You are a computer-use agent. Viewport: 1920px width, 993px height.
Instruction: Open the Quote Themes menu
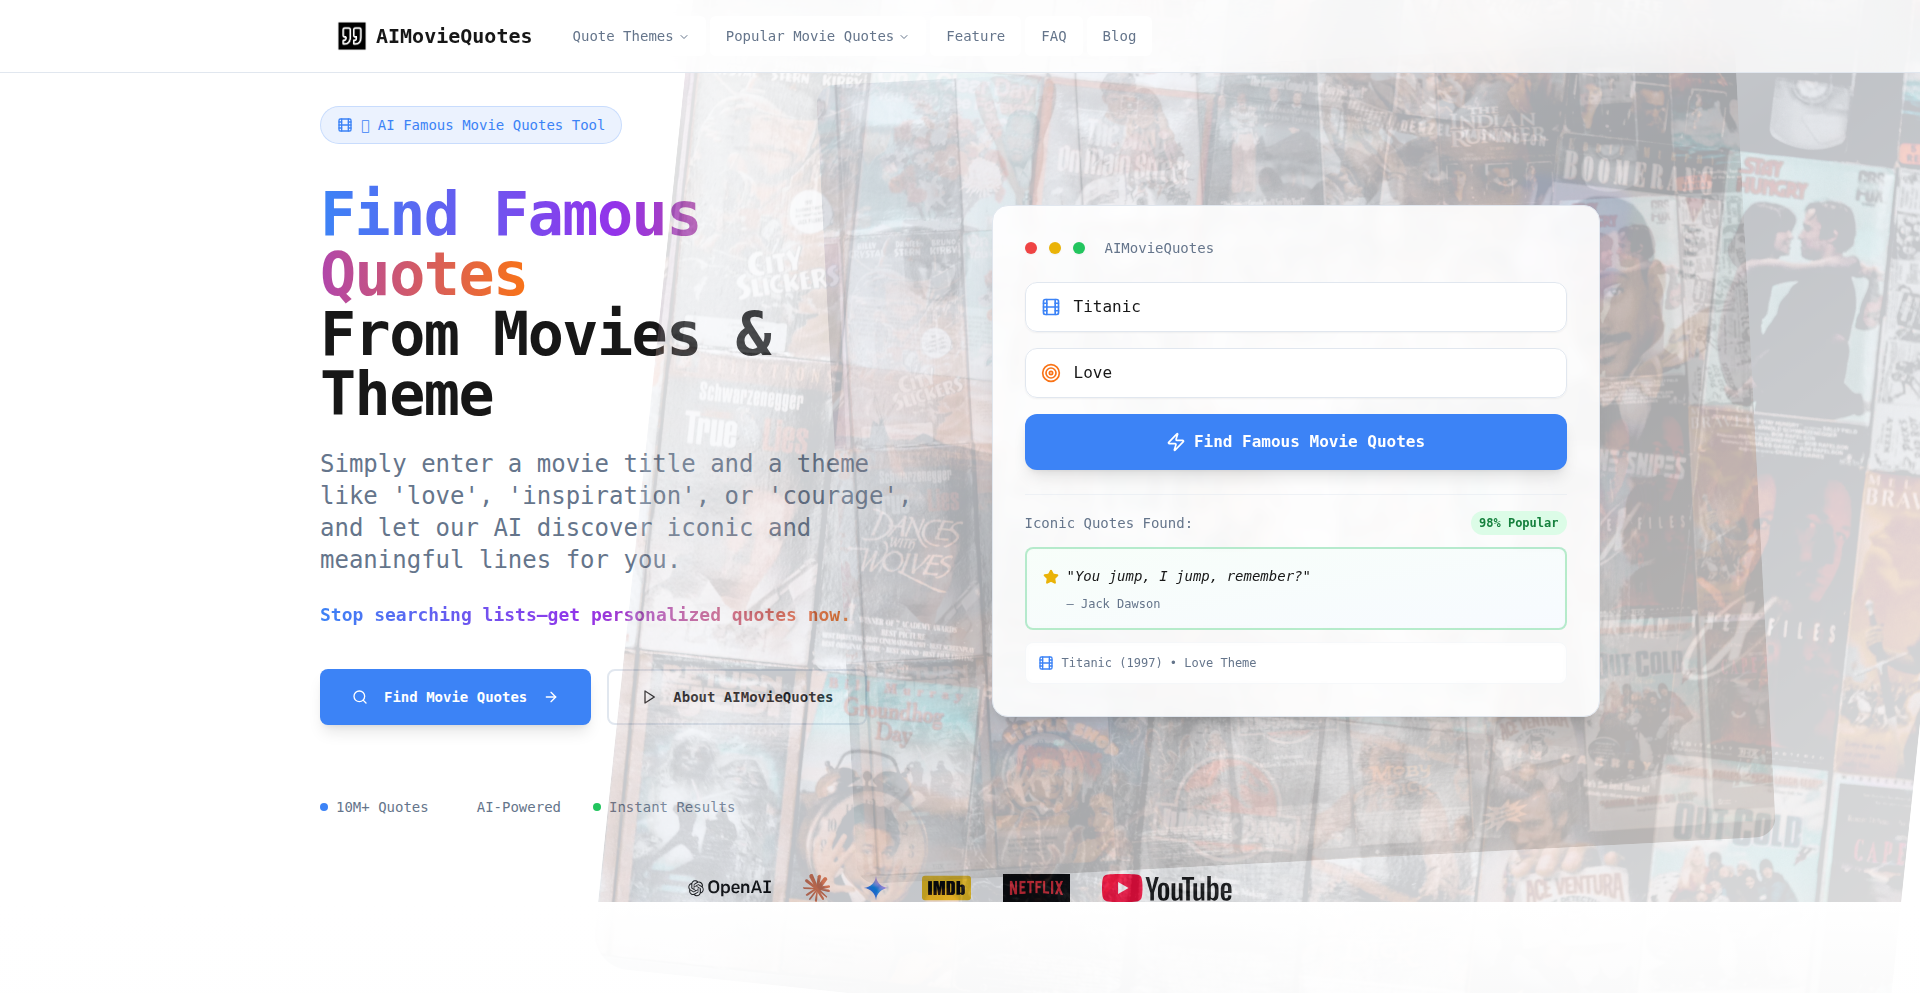(x=630, y=36)
